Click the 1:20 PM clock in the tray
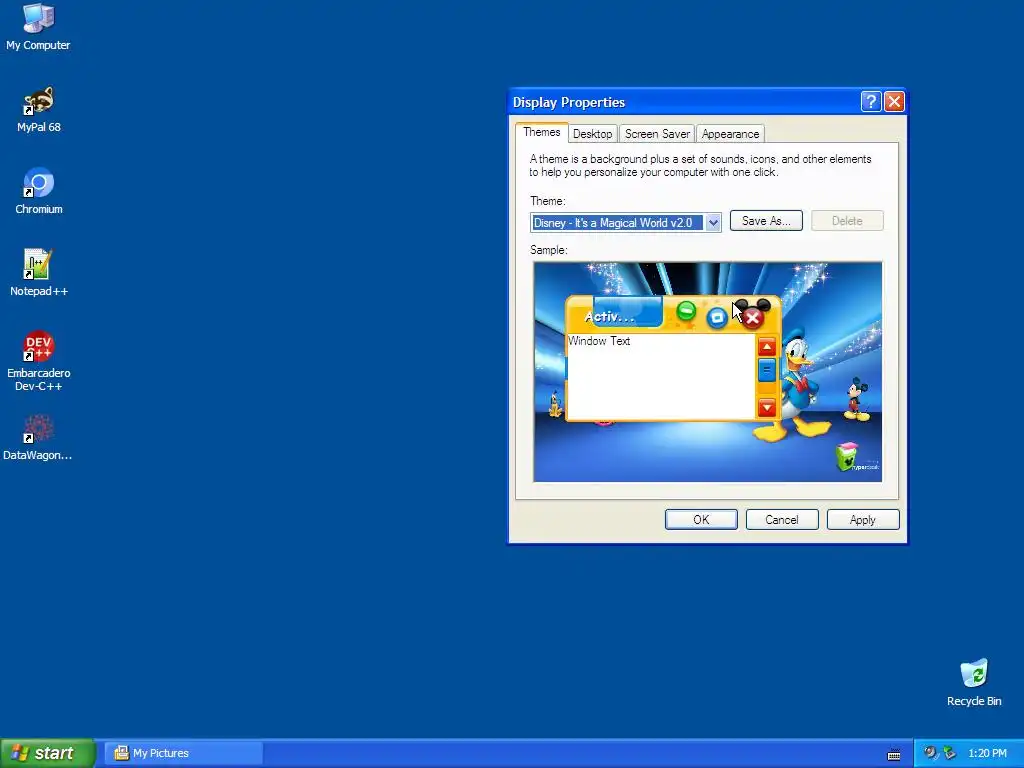The image size is (1024, 768). (987, 753)
